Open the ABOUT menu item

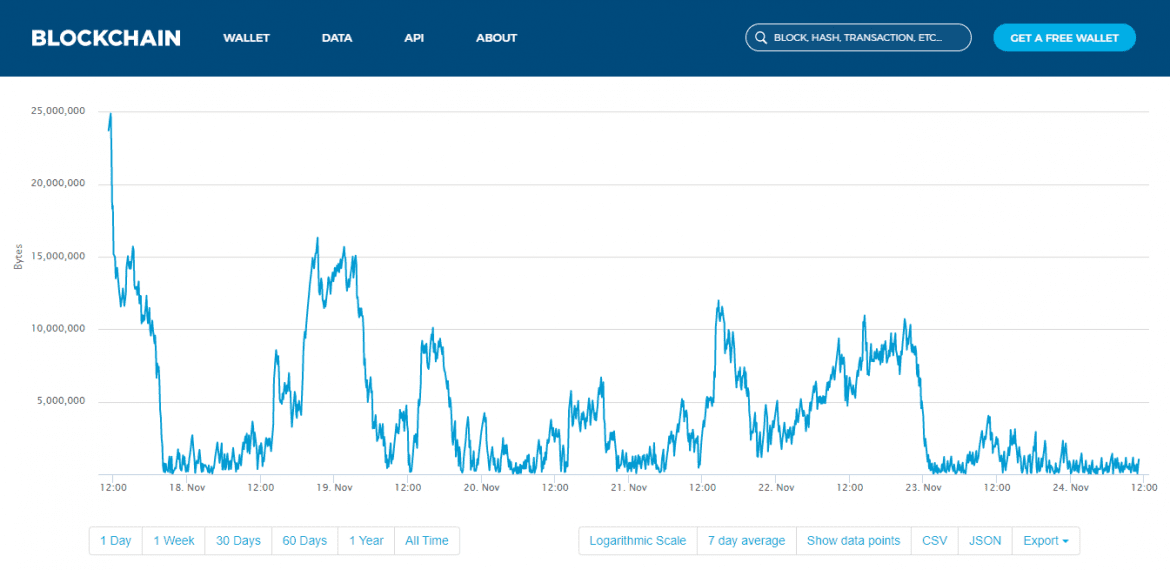tap(496, 38)
